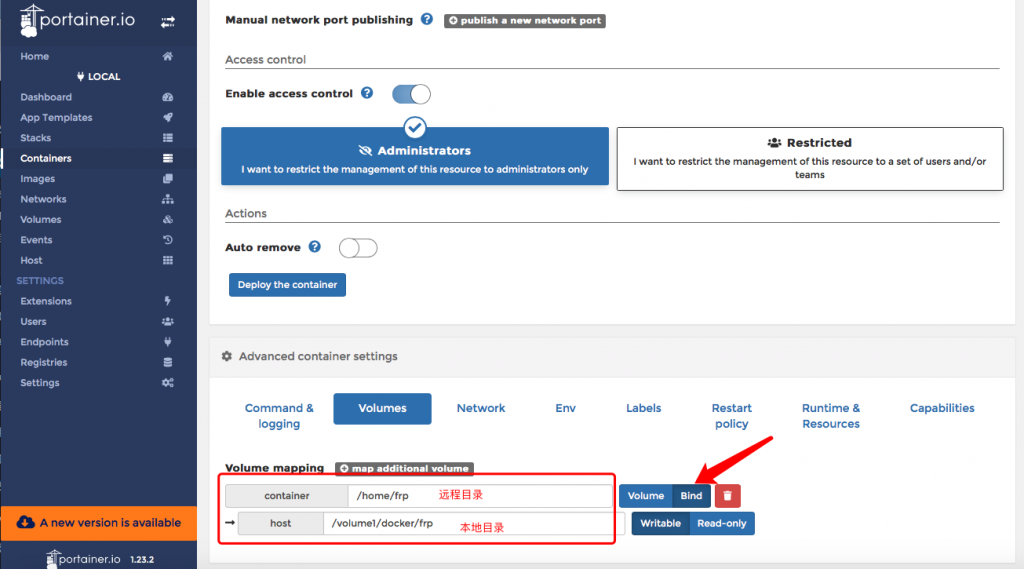Open the Env tab
The height and width of the screenshot is (569, 1024).
(566, 408)
